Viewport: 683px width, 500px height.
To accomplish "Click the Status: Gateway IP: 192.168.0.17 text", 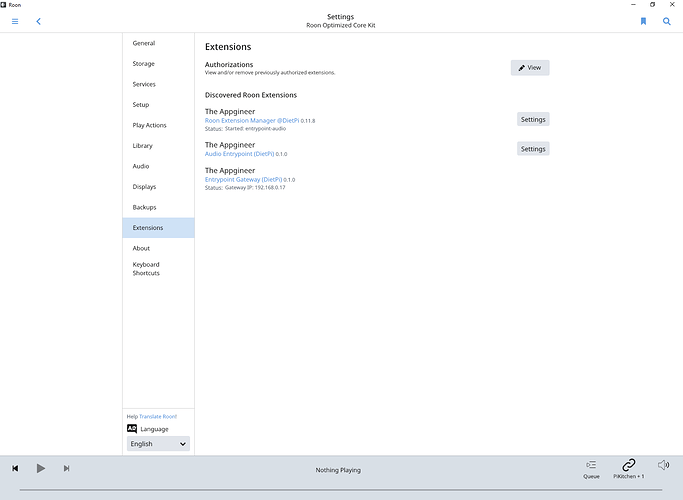I will click(x=245, y=188).
